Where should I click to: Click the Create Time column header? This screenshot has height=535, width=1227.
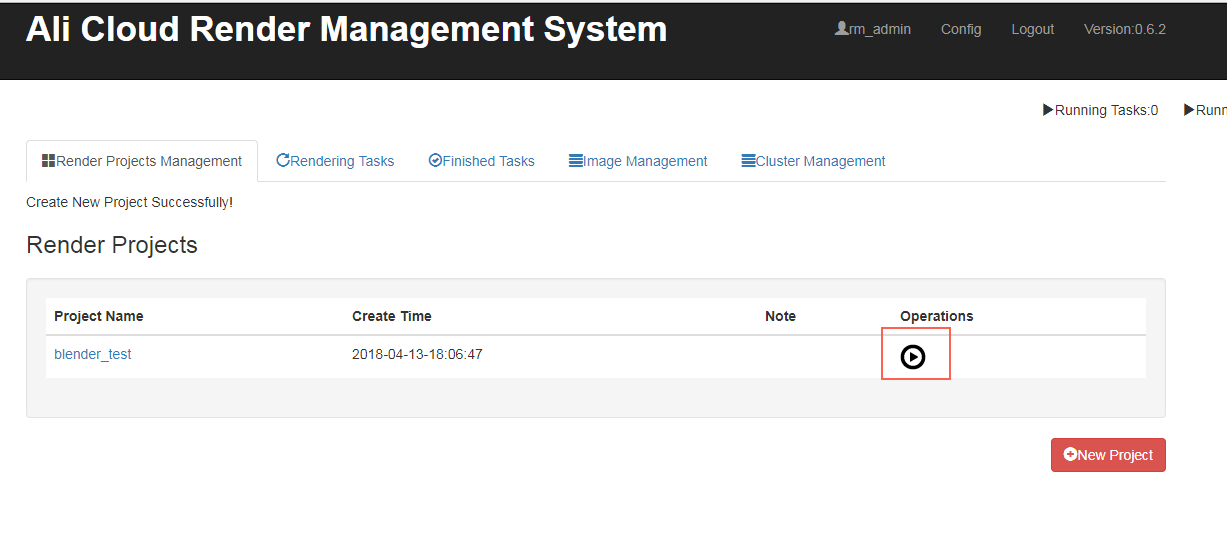(392, 316)
